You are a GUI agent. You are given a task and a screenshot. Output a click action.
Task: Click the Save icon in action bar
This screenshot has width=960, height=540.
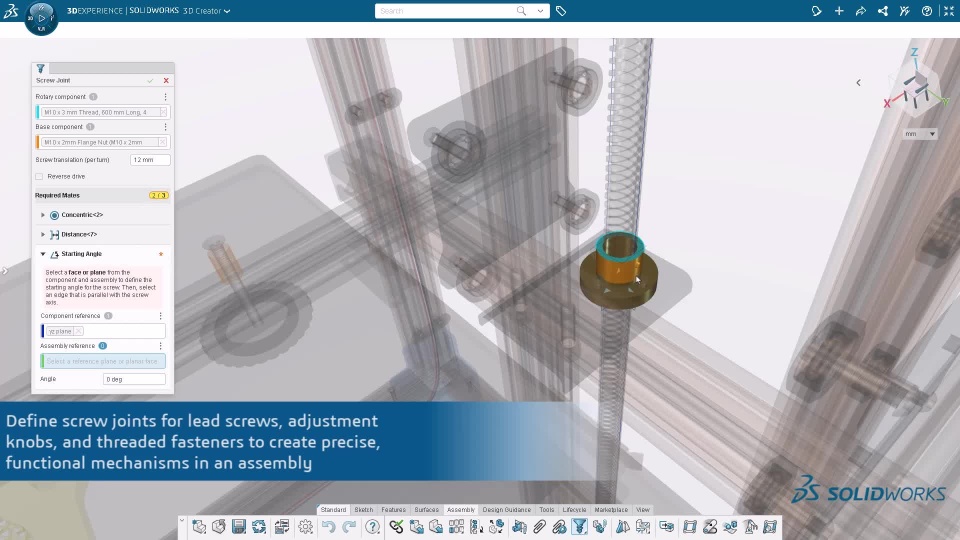tap(239, 527)
